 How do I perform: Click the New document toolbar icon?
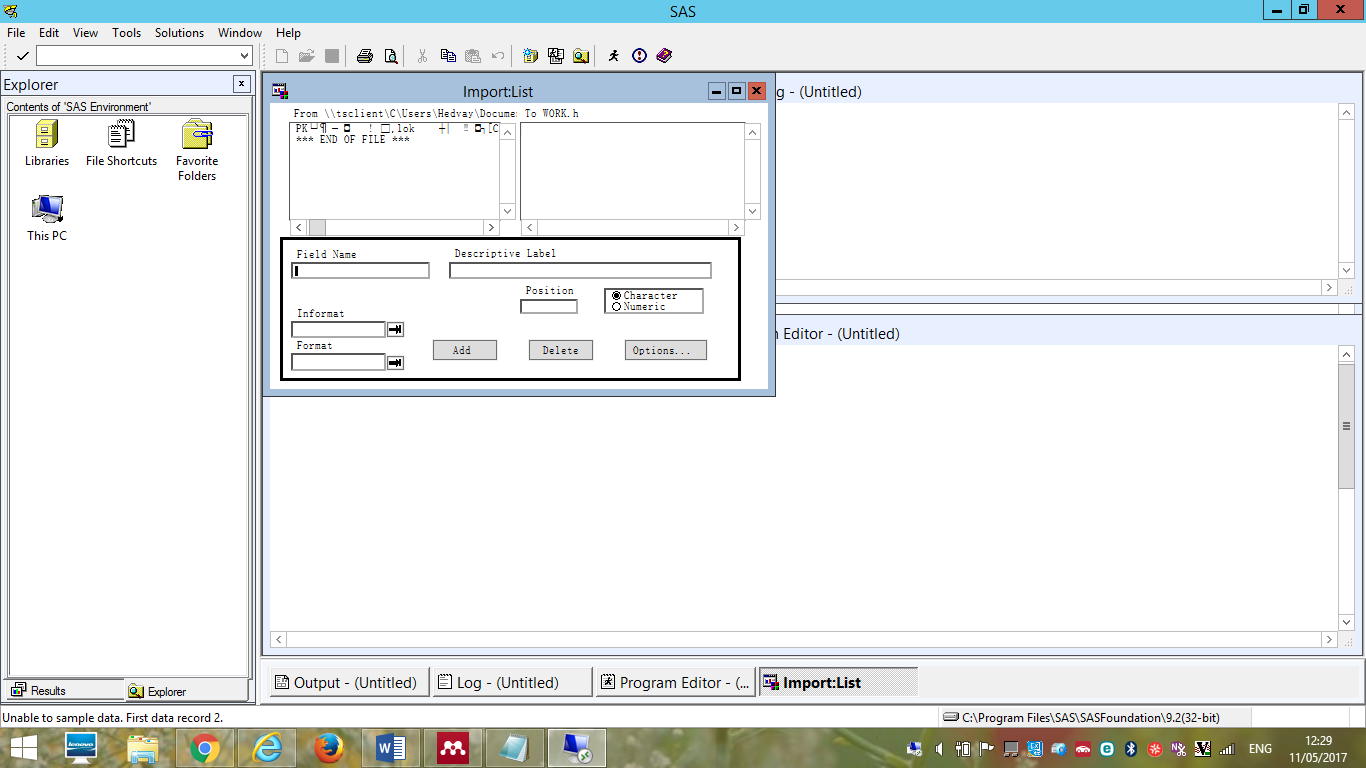[282, 56]
